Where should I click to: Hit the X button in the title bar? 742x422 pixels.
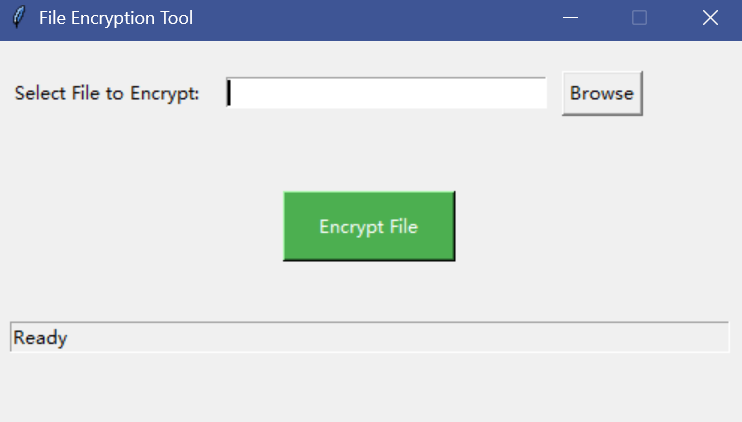[x=710, y=18]
